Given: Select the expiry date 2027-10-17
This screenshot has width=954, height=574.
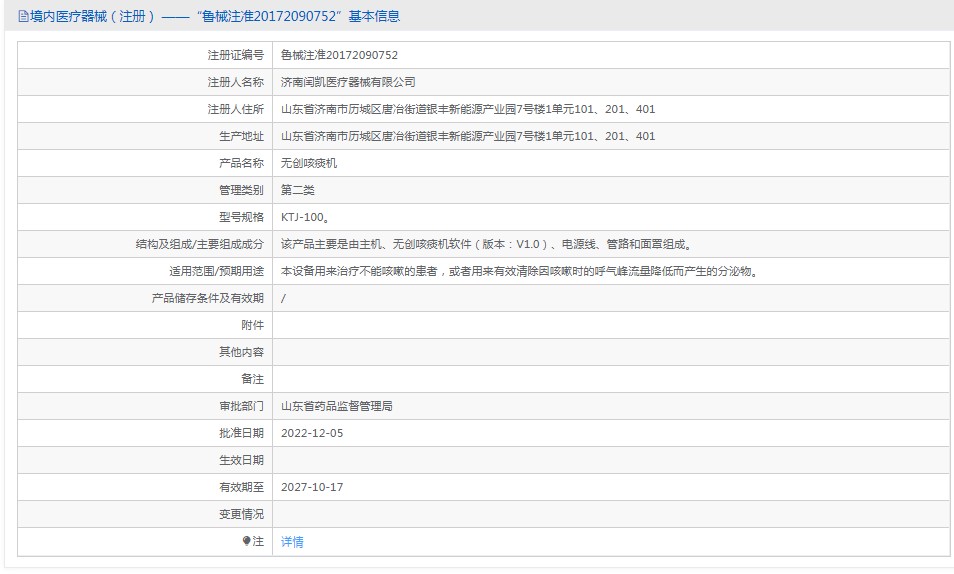Looking at the screenshot, I should point(312,488).
